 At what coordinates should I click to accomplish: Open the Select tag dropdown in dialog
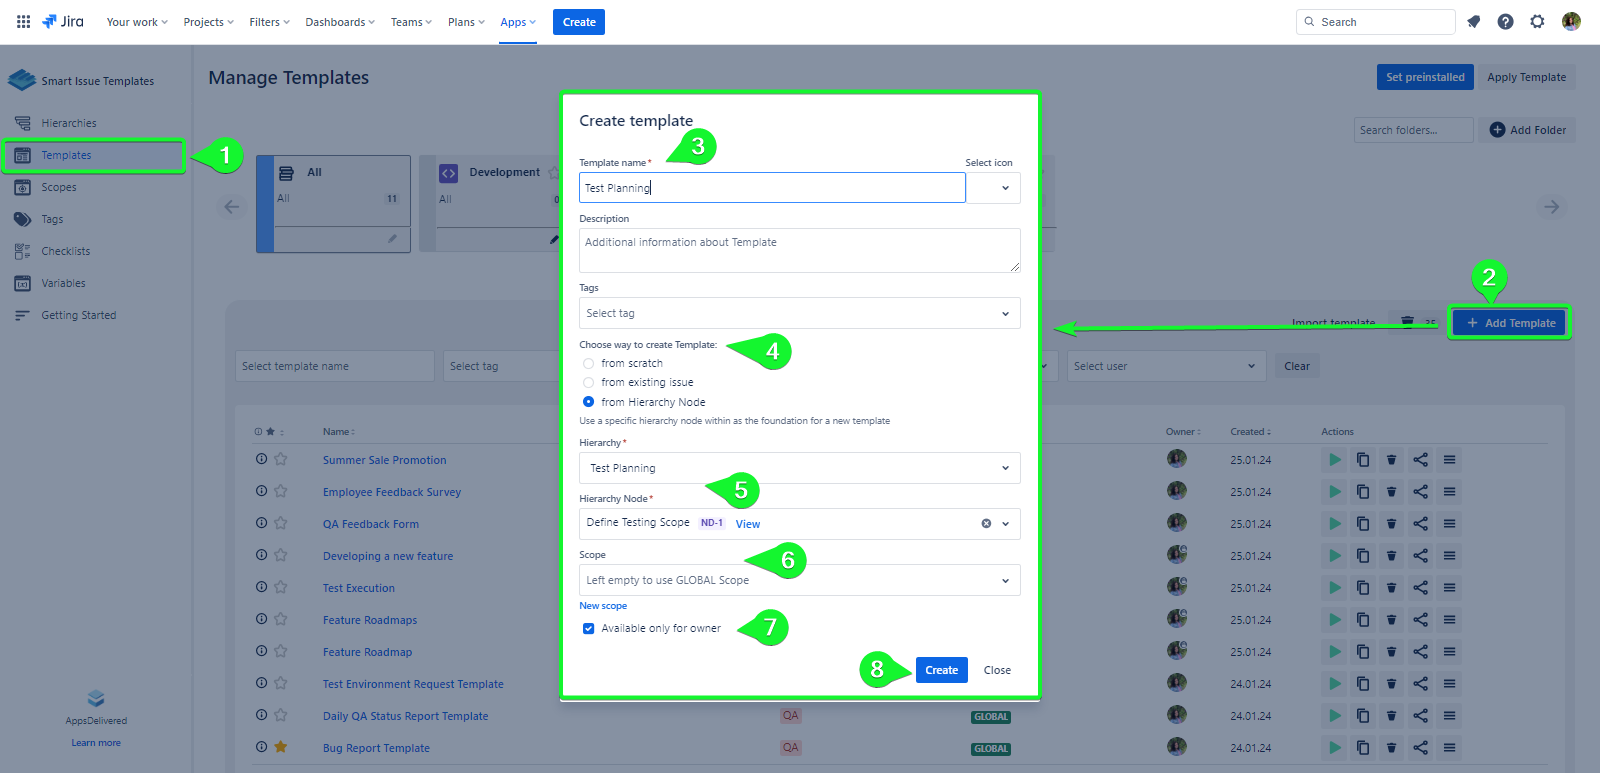[x=799, y=313]
